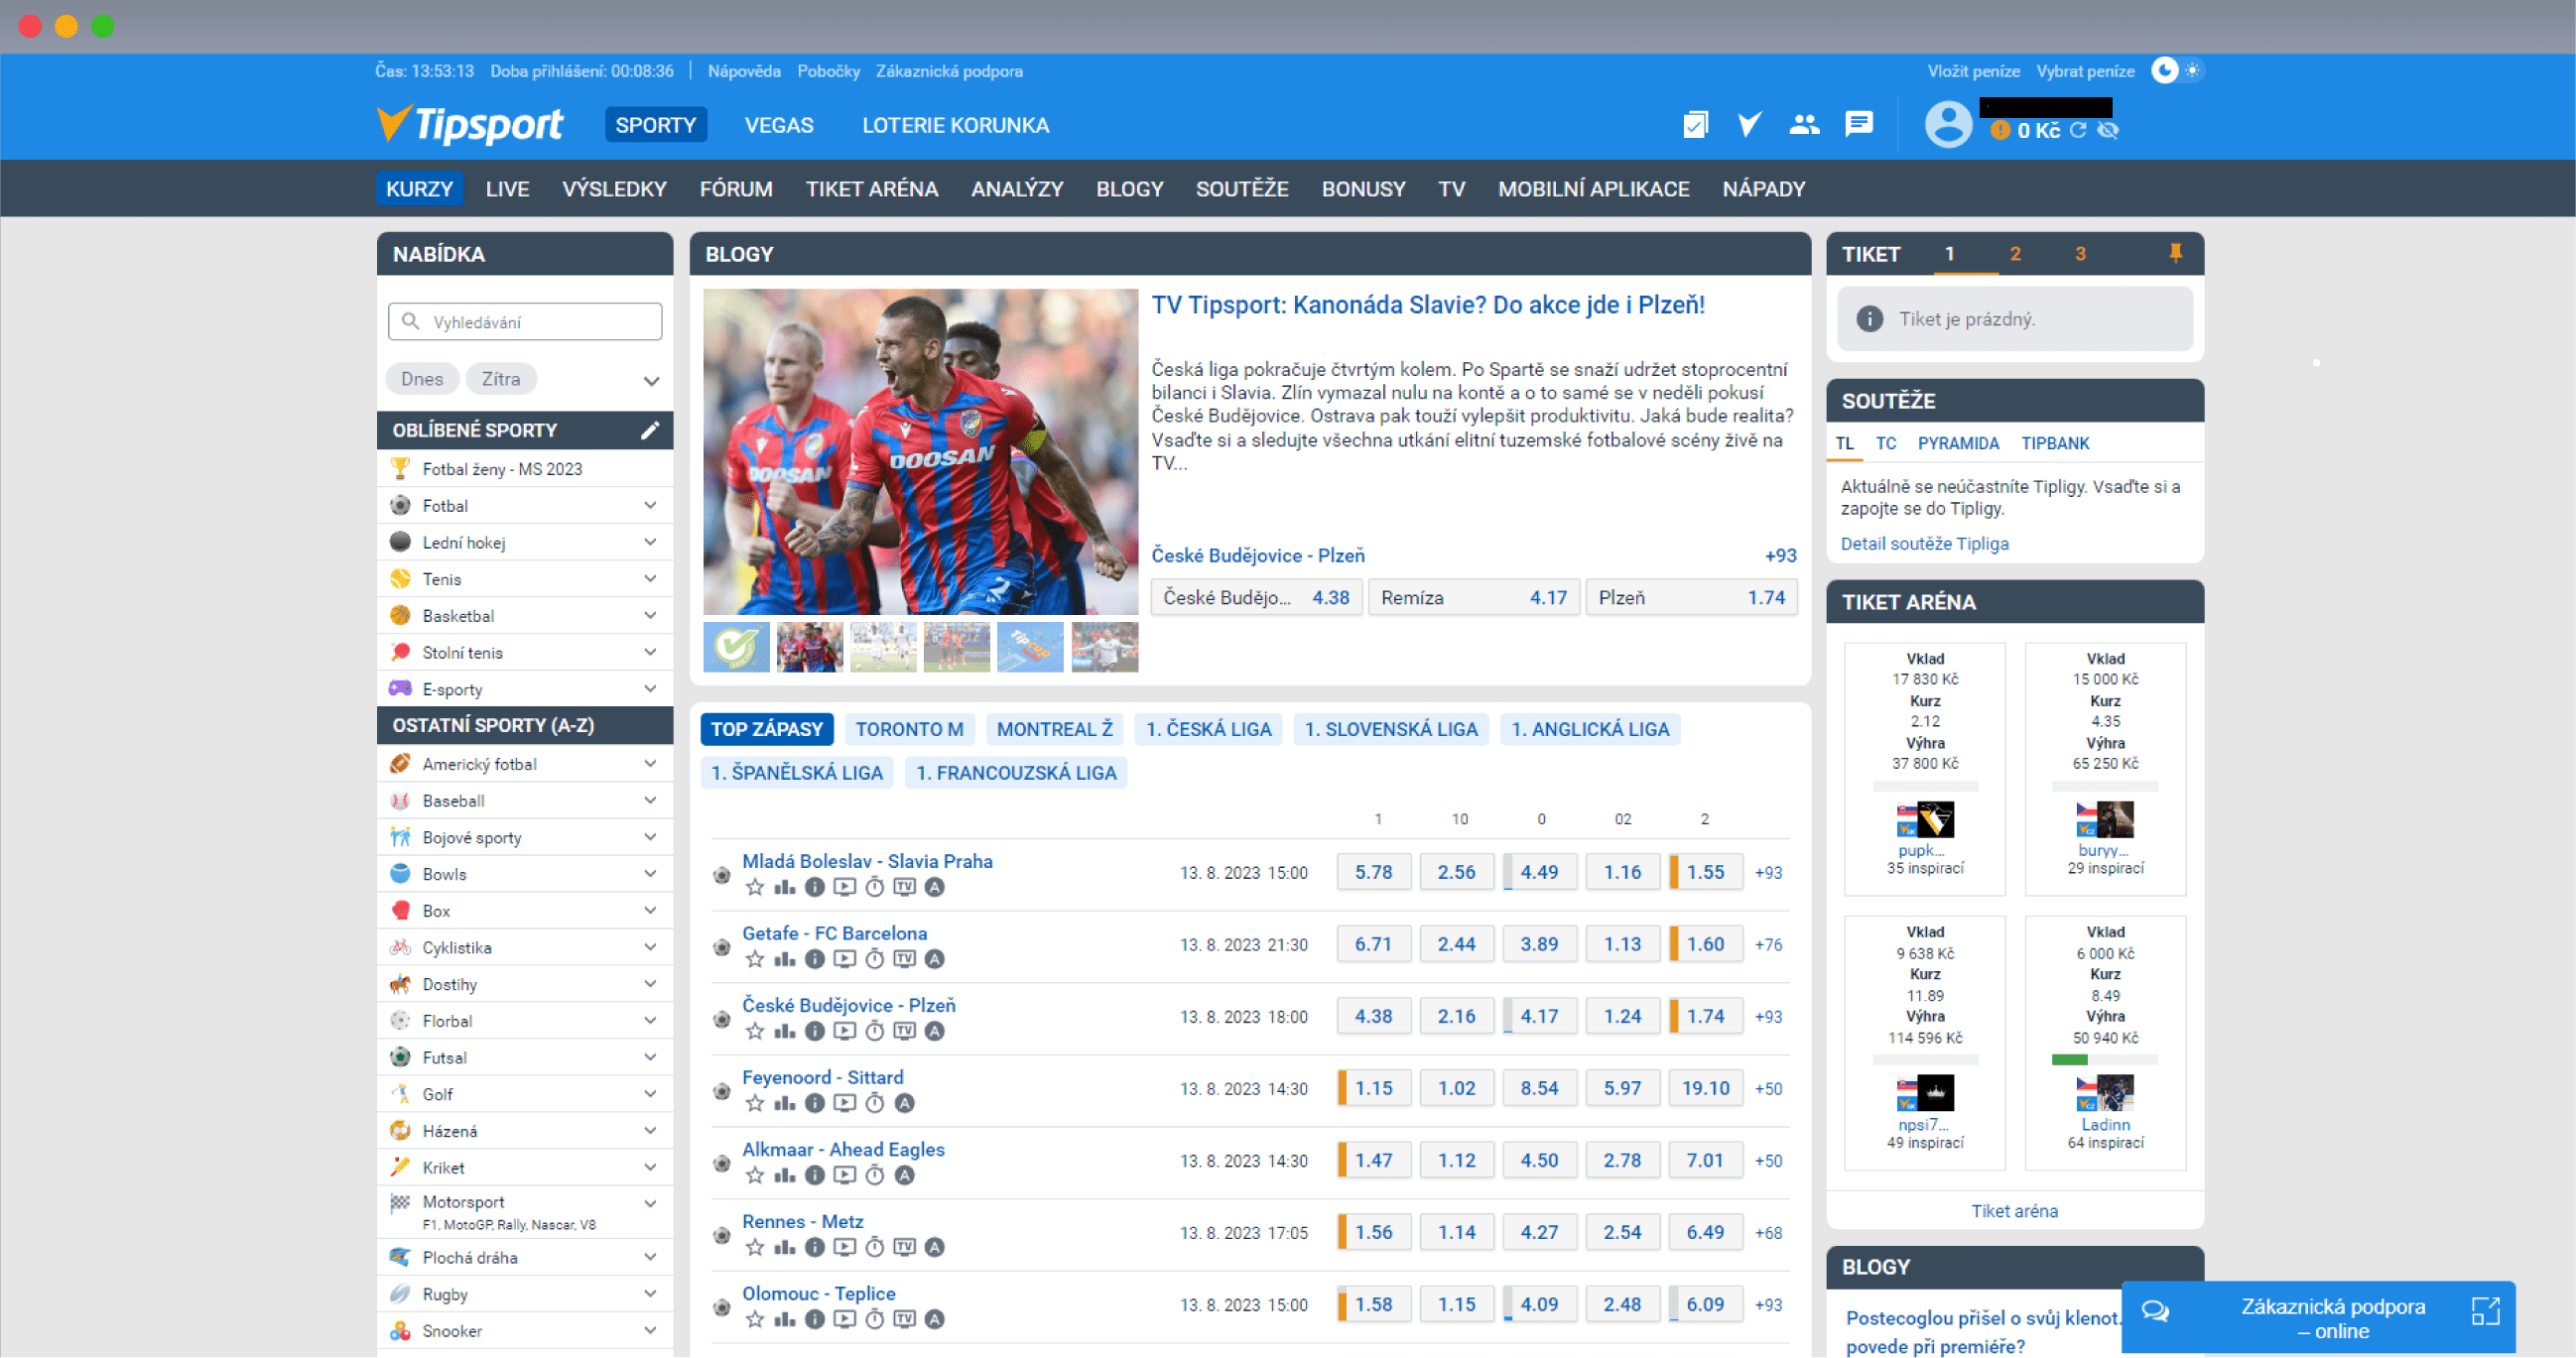Expand the Lední hokej category

[650, 542]
